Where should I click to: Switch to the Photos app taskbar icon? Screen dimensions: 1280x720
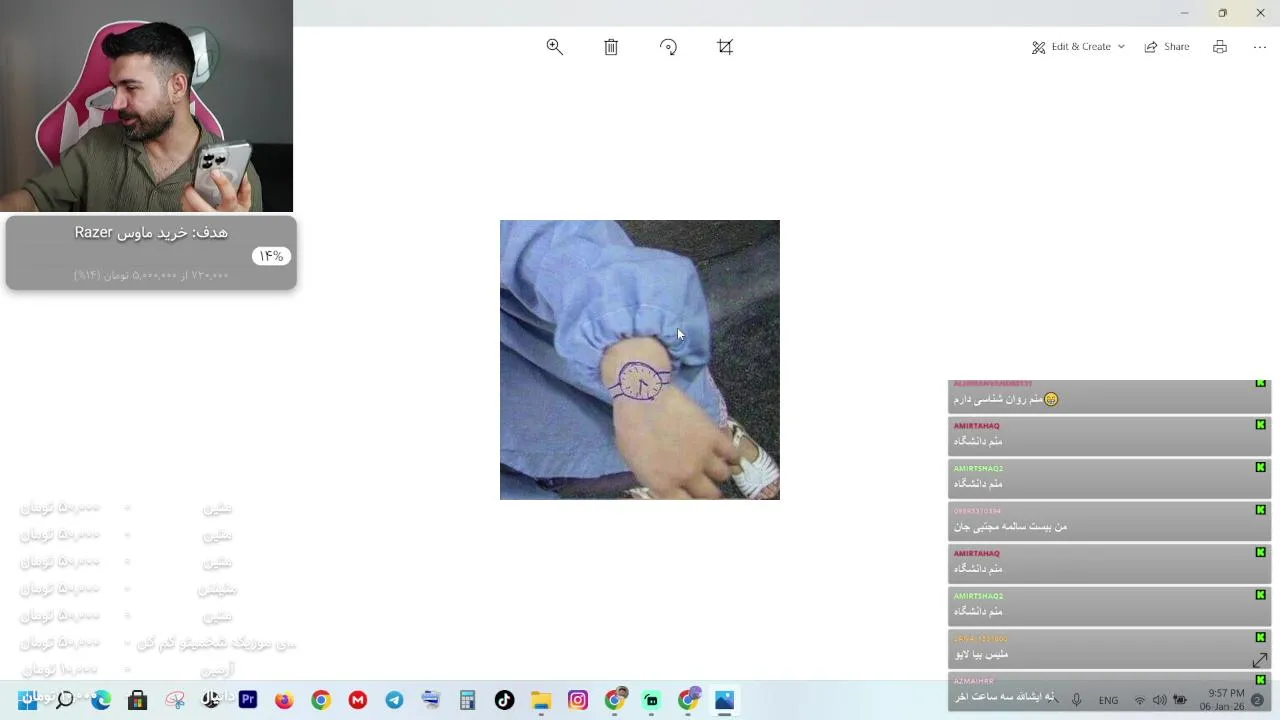pyautogui.click(x=724, y=700)
